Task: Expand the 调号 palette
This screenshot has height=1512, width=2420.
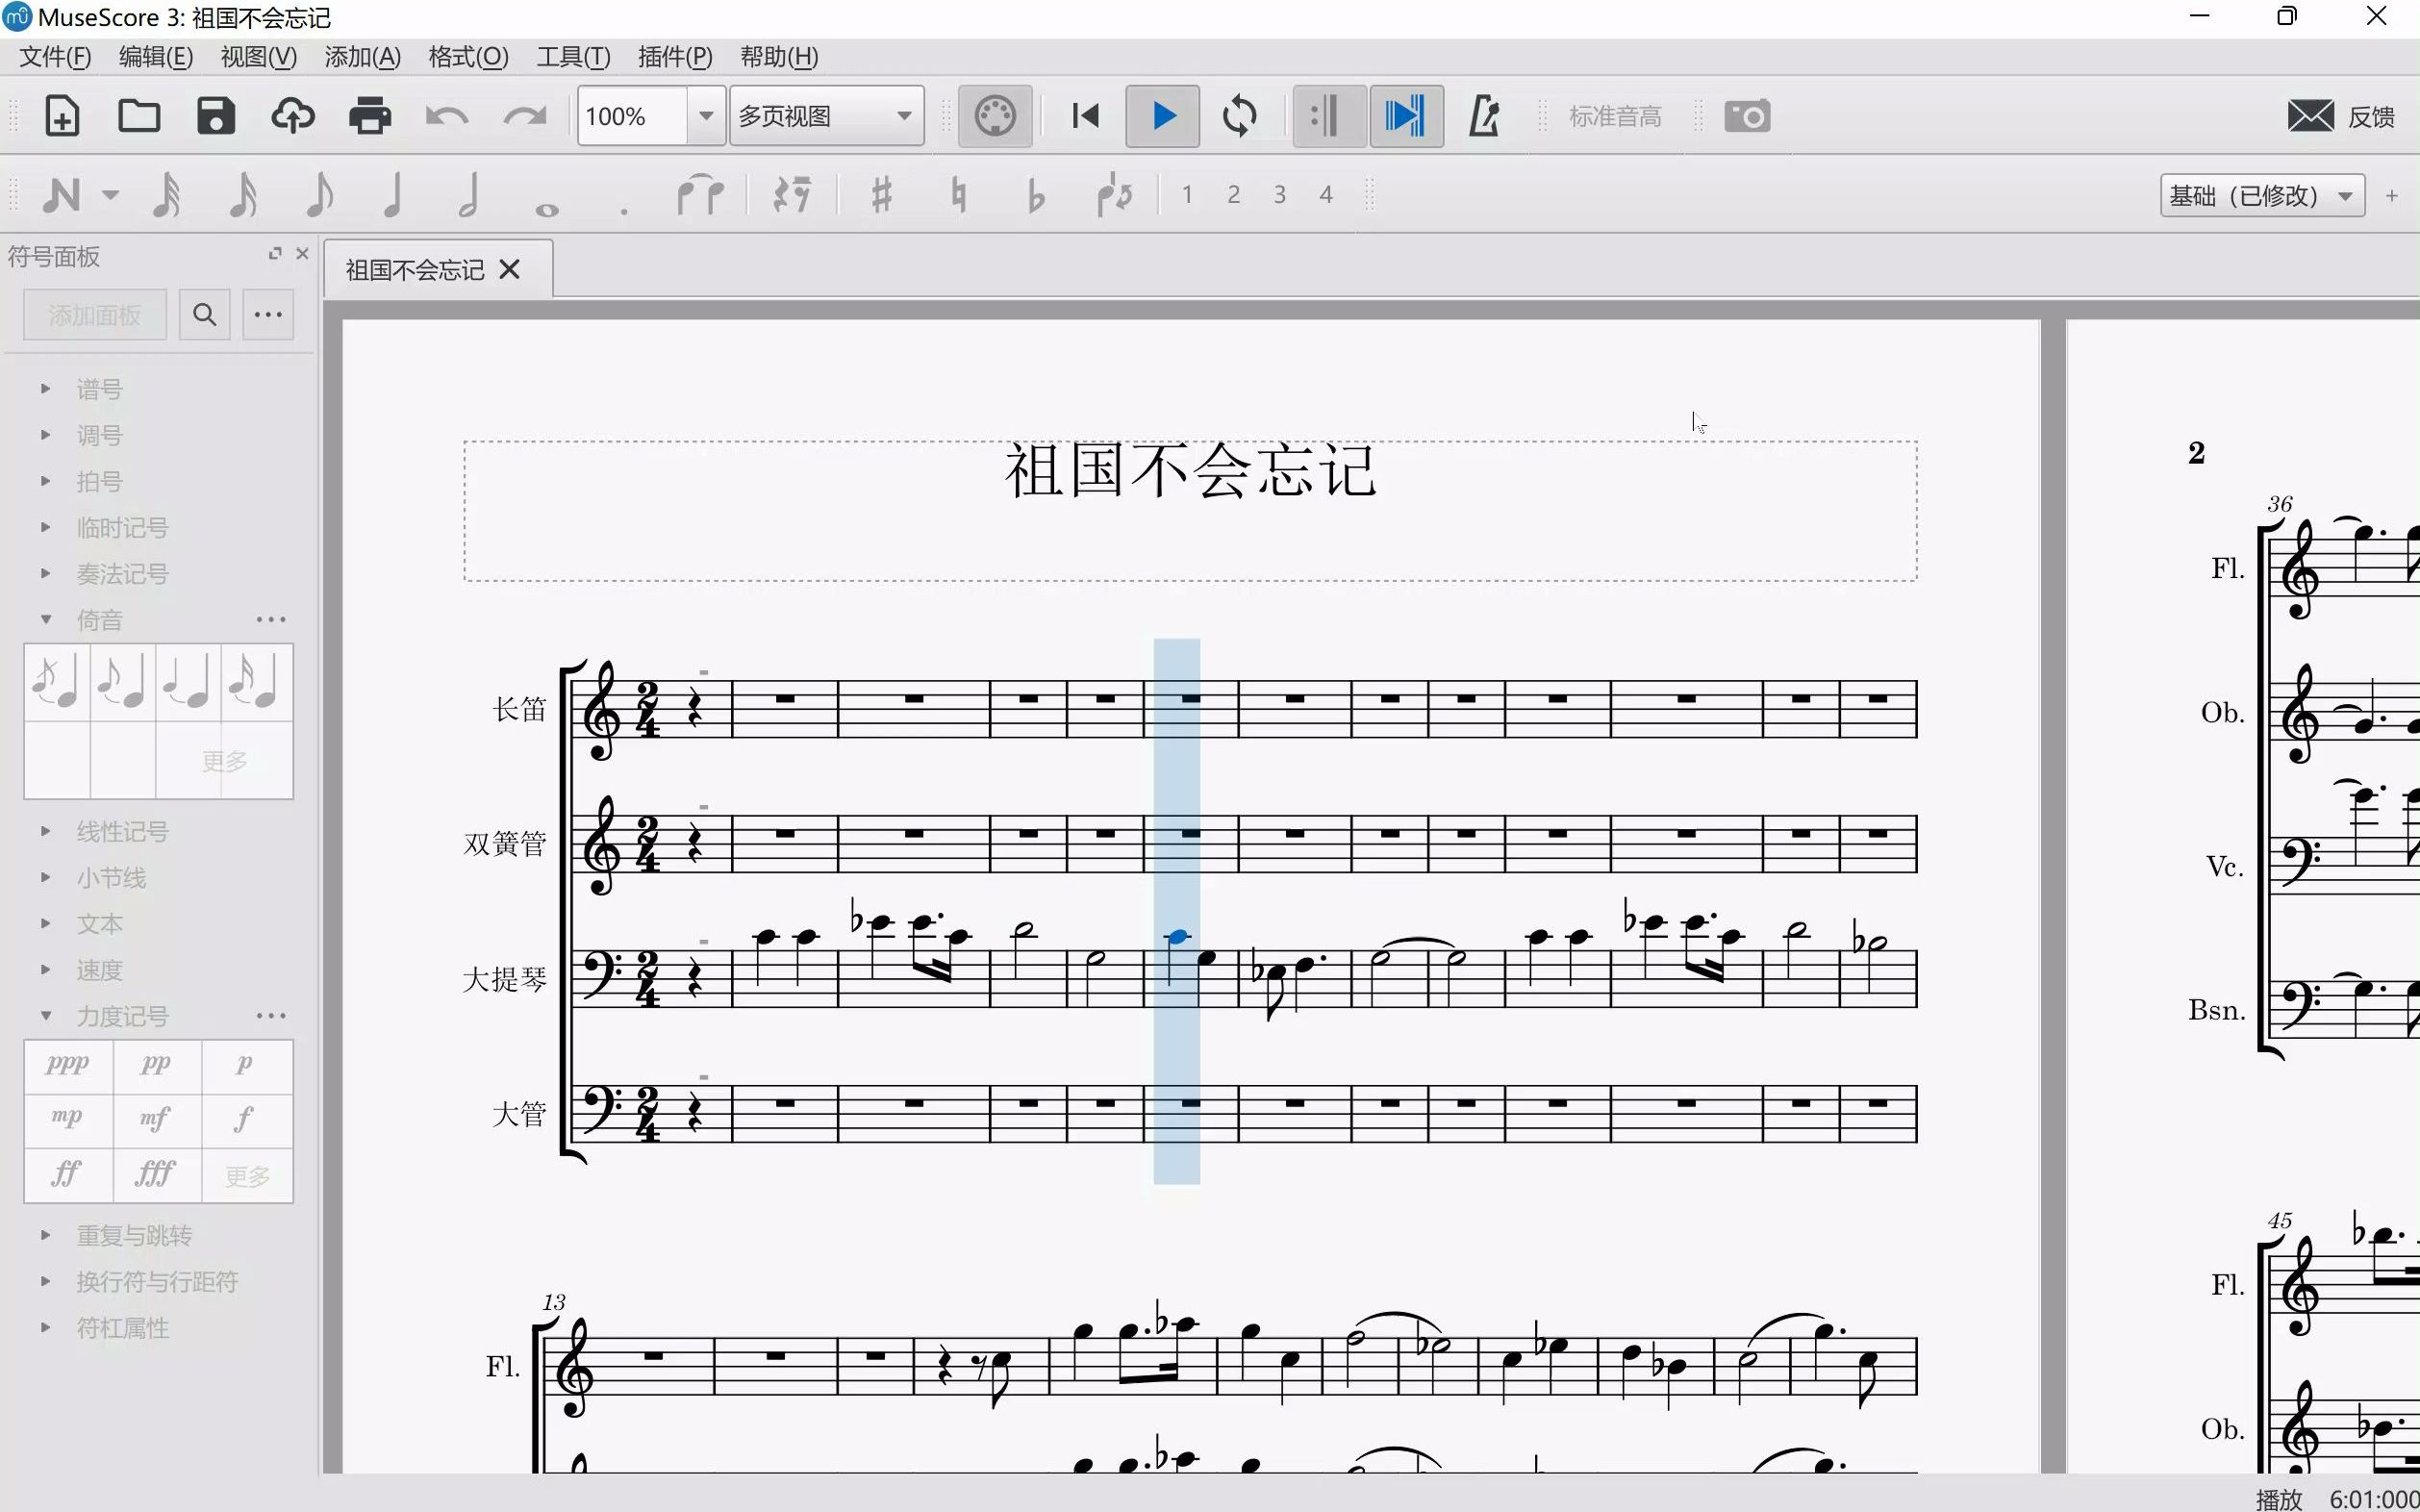Action: (x=45, y=434)
